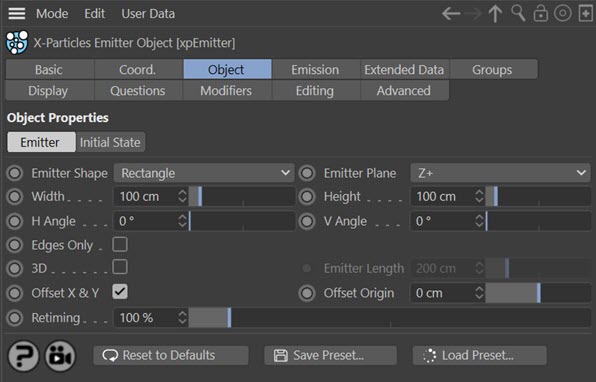Image resolution: width=596 pixels, height=382 pixels.
Task: Click the Offset Origin value field
Action: tap(442, 293)
